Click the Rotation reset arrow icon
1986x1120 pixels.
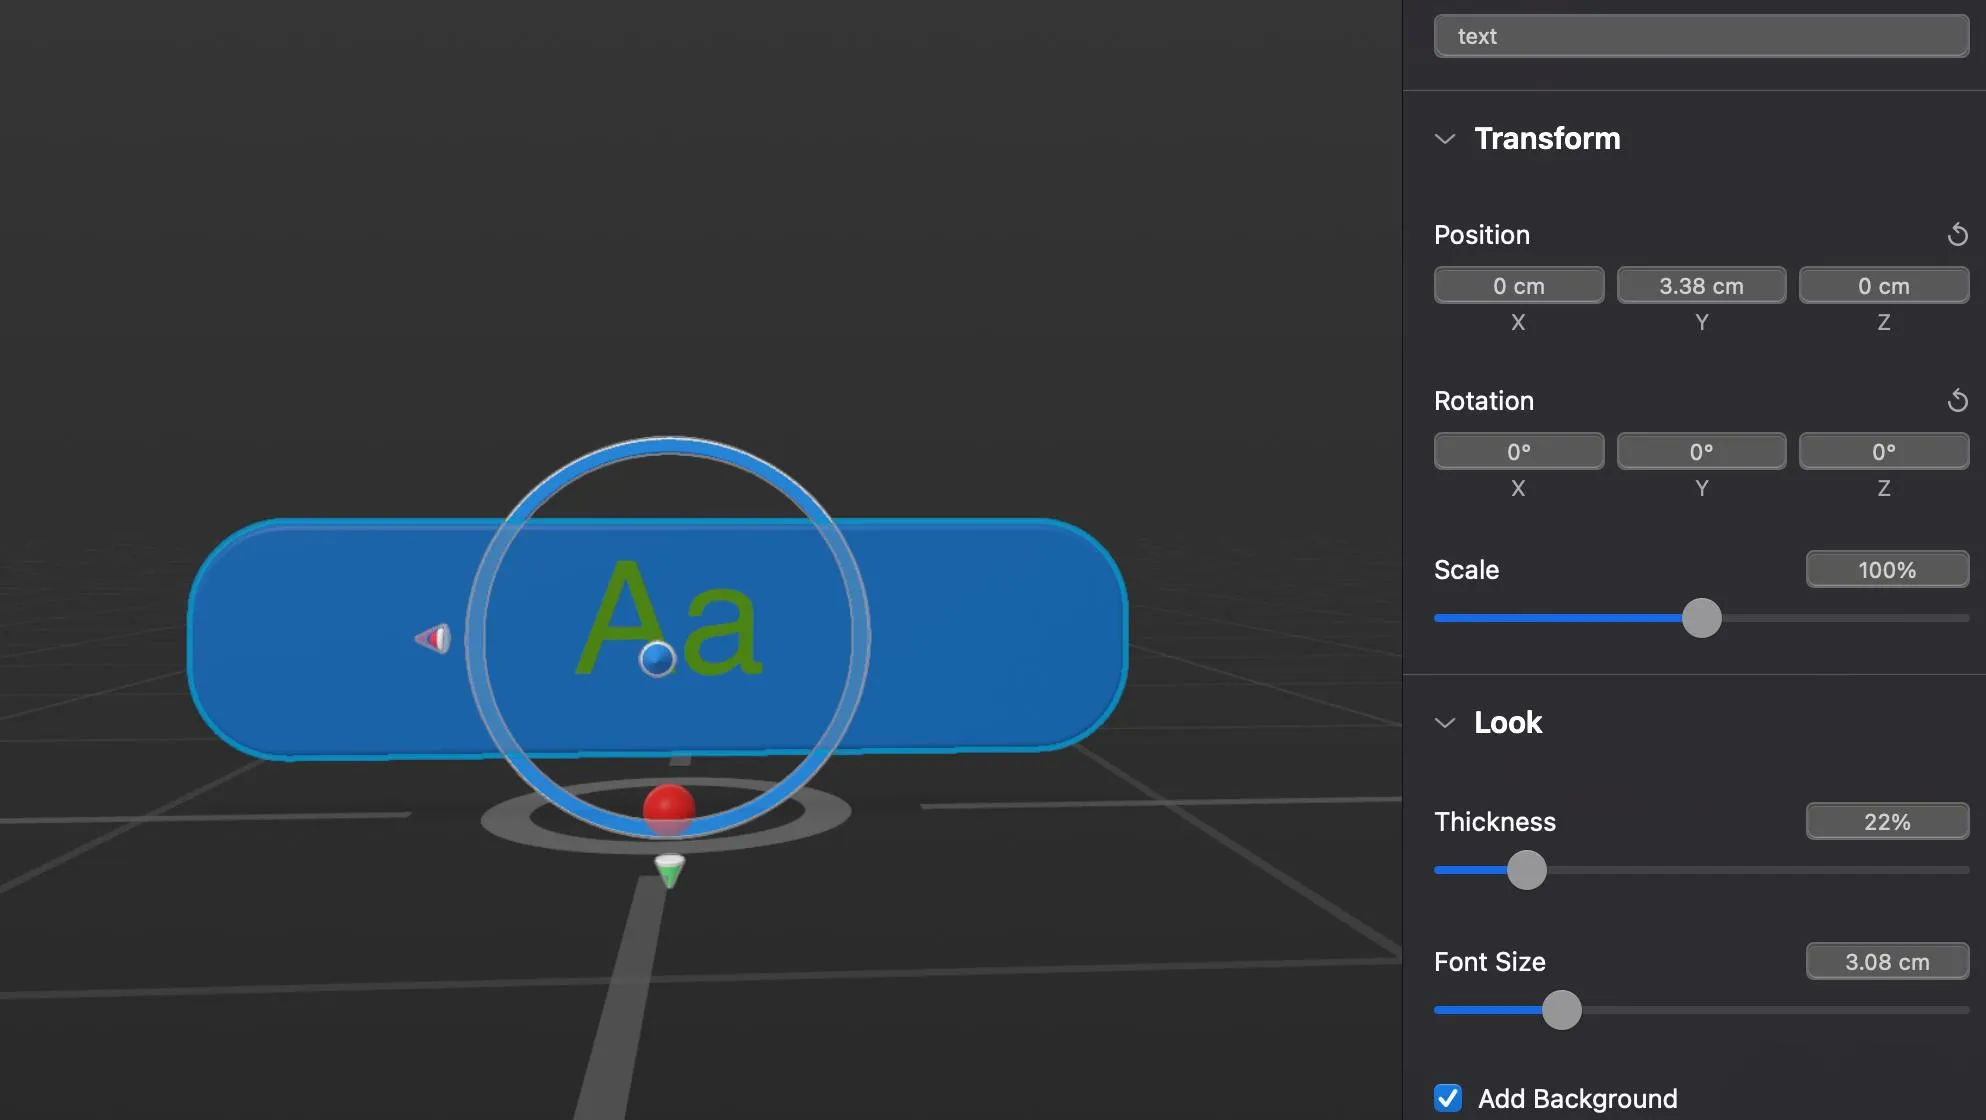[x=1957, y=401]
